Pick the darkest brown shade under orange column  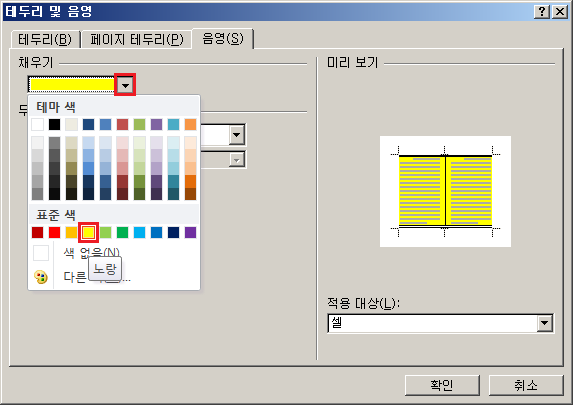click(x=190, y=194)
